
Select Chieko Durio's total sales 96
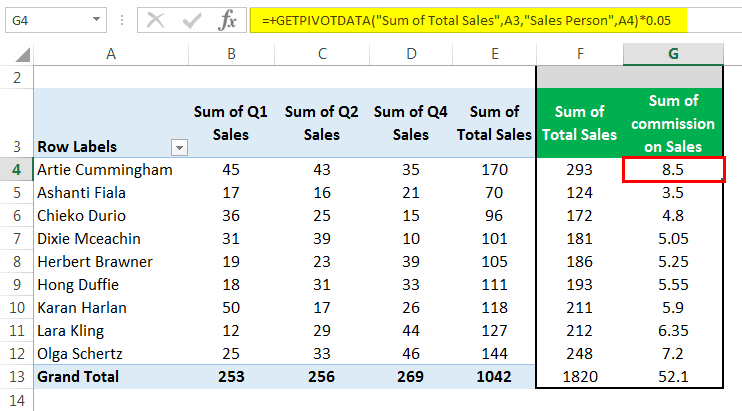pyautogui.click(x=494, y=216)
